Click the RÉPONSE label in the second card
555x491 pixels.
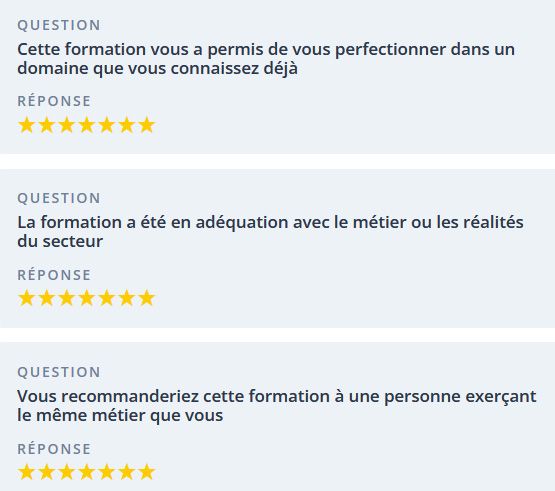coord(54,275)
